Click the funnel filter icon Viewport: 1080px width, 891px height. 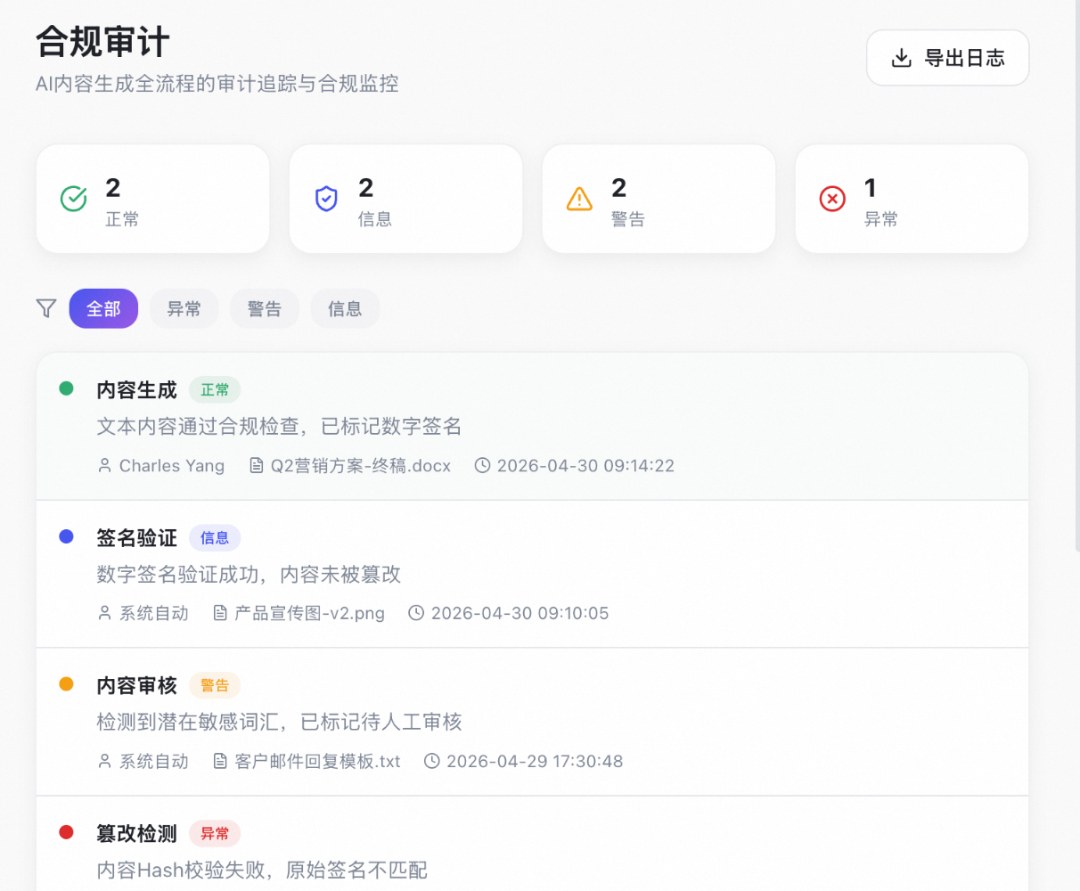pos(46,308)
